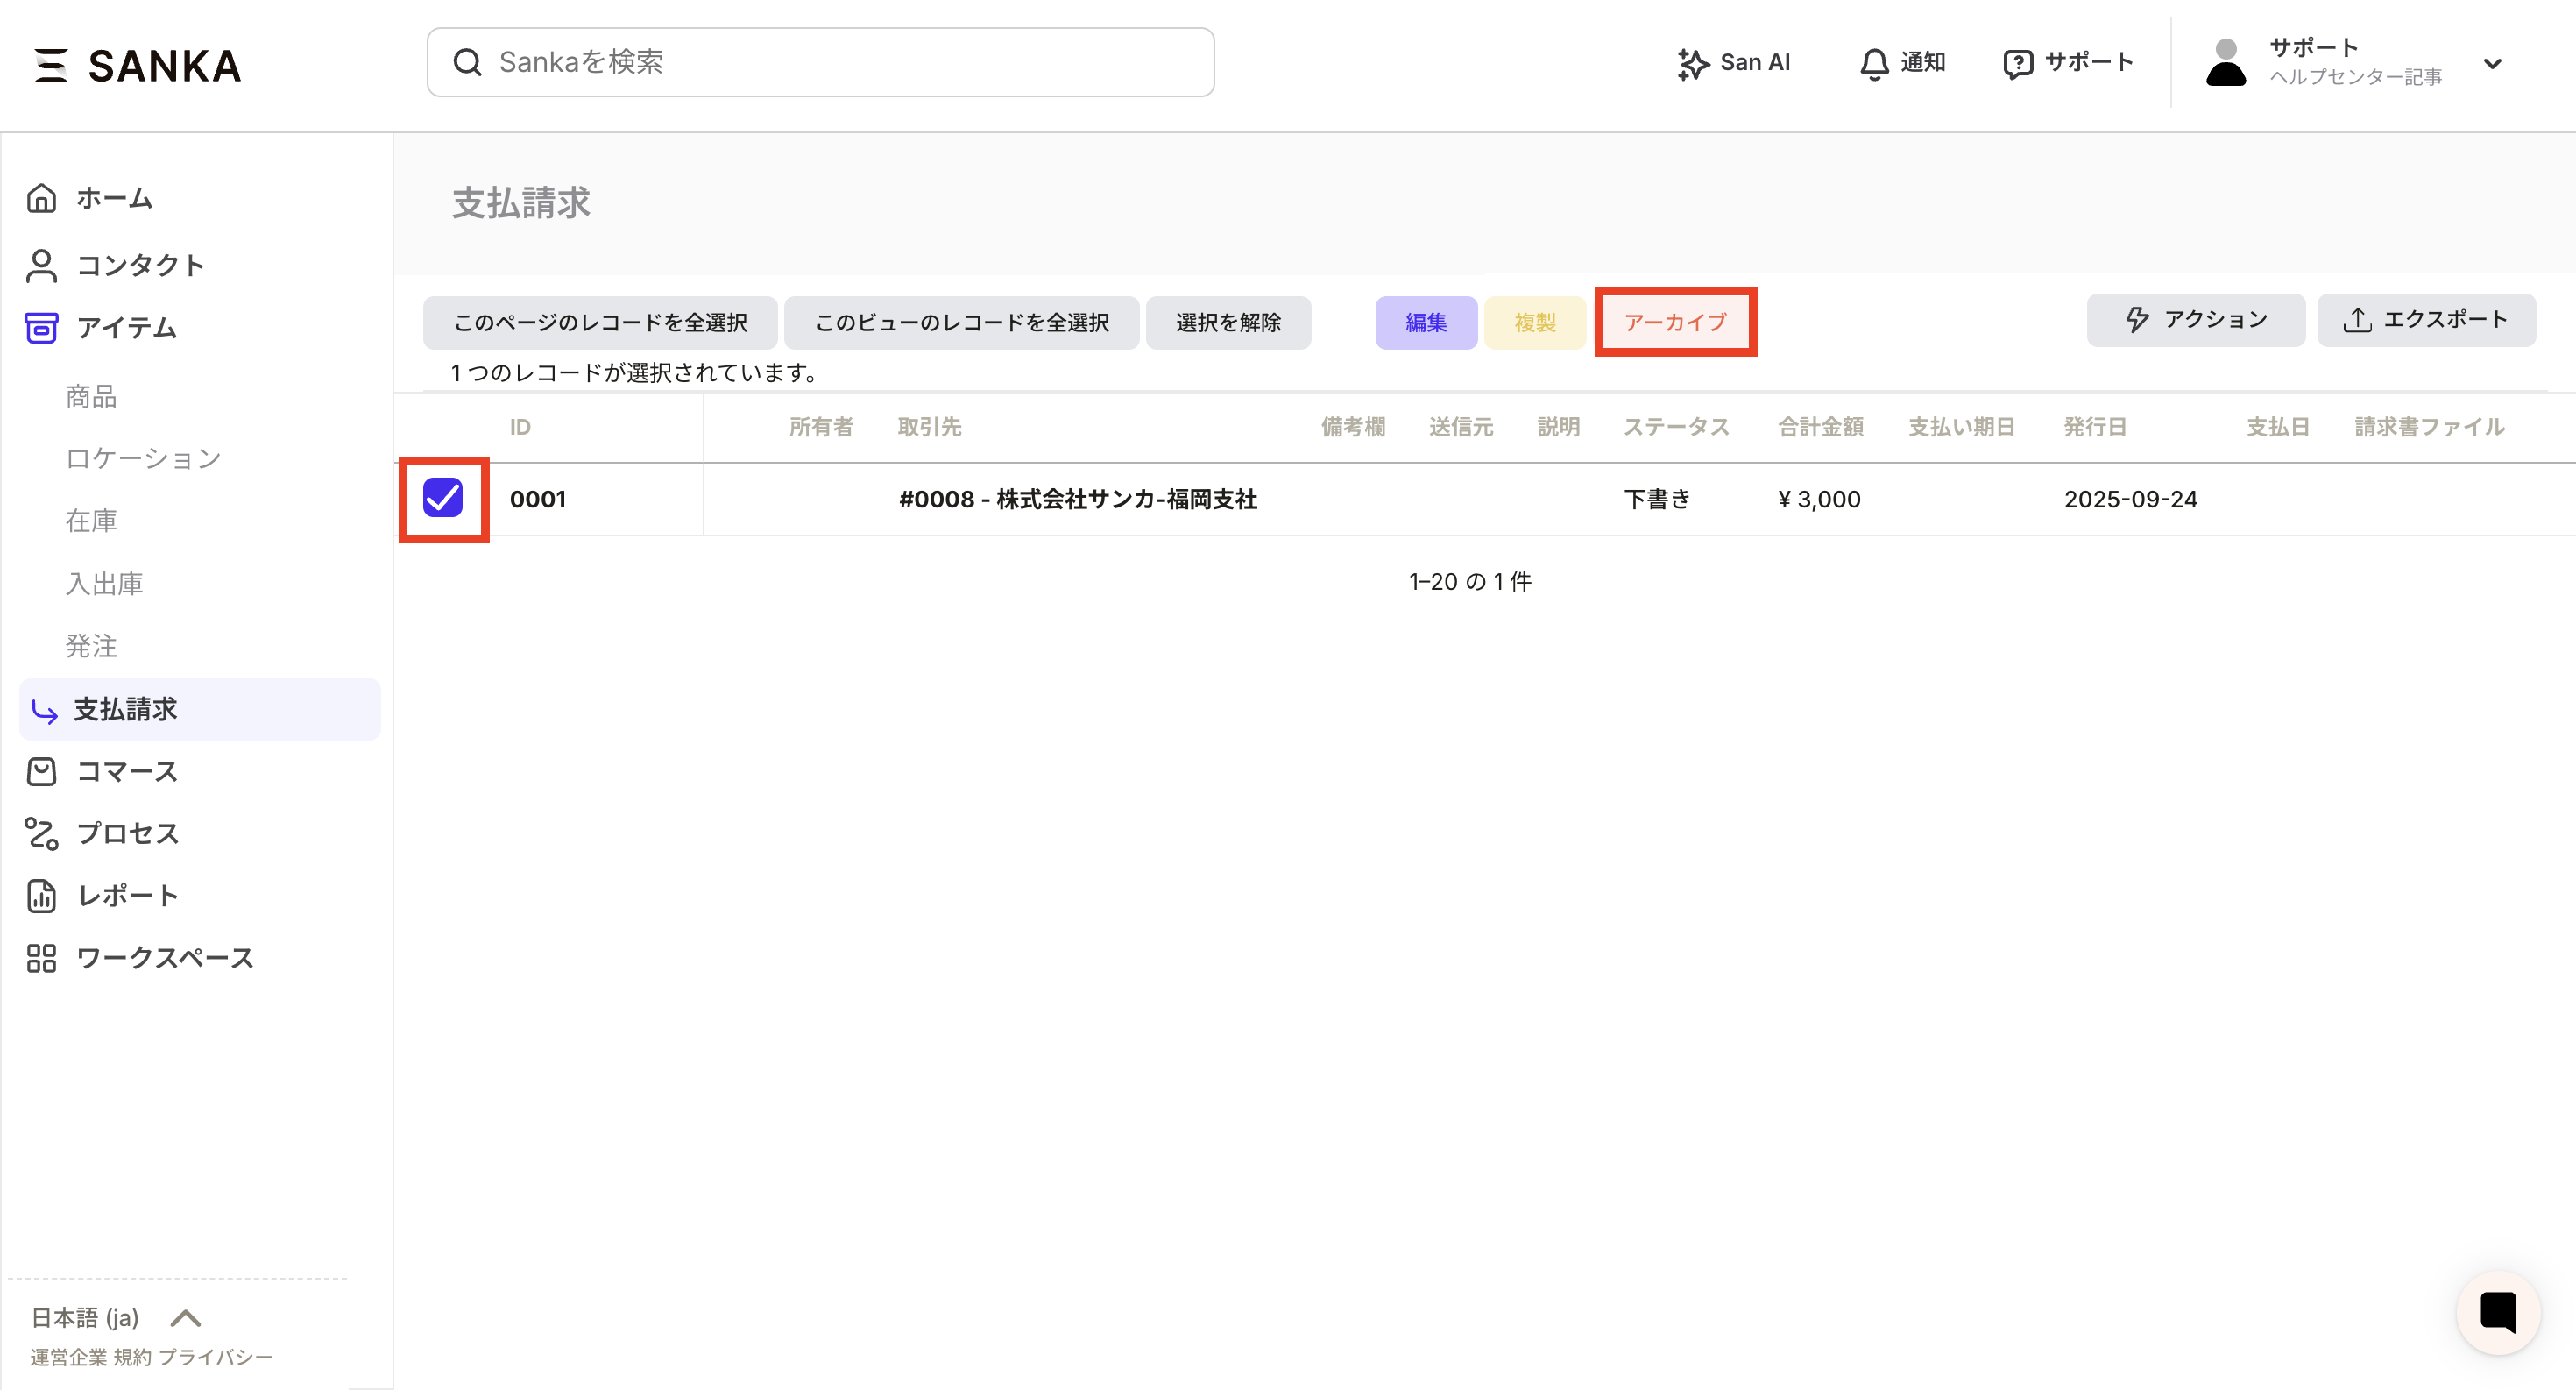The image size is (2576, 1390).
Task: Click the ホーム house icon in sidebar
Action: pos(41,198)
